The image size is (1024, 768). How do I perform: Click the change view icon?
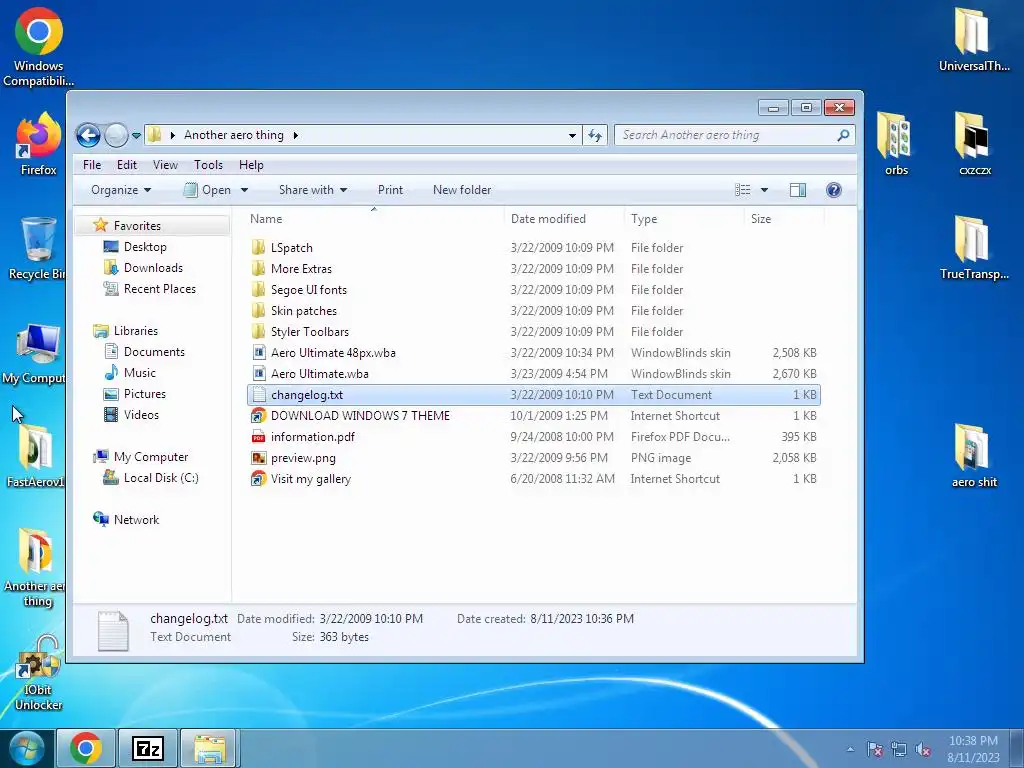[x=743, y=190]
